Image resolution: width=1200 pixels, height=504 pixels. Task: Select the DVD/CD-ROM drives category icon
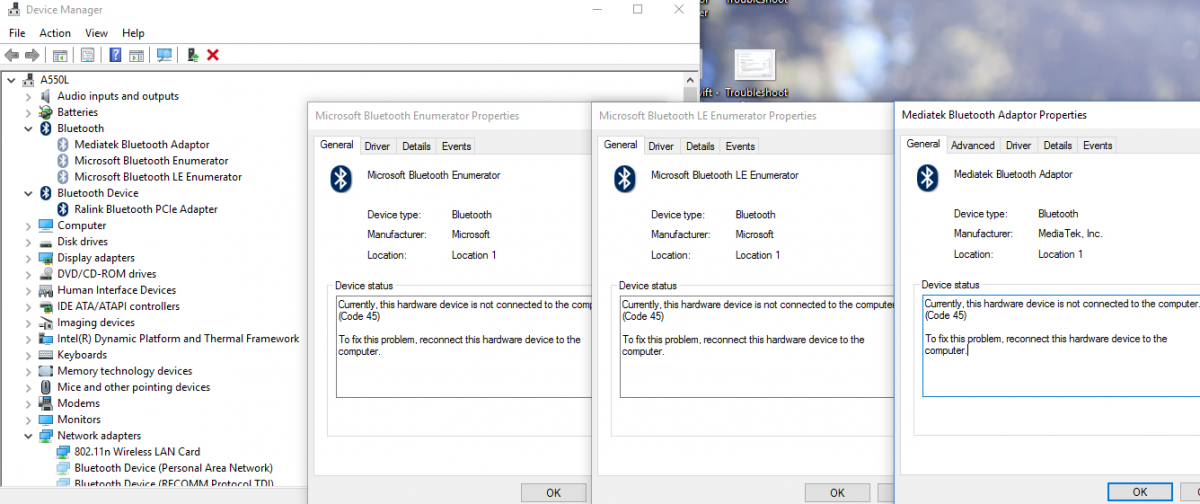[x=46, y=274]
